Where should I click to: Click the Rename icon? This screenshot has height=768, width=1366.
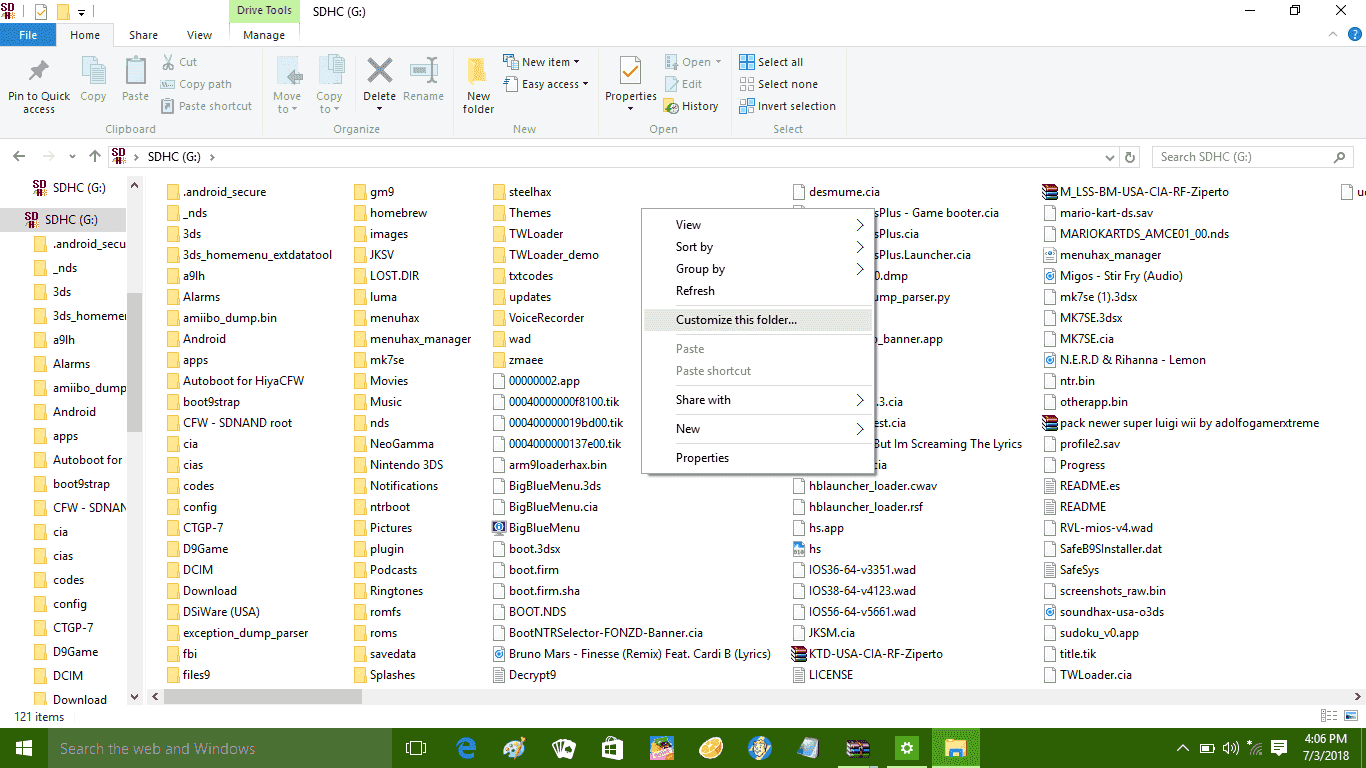(423, 71)
